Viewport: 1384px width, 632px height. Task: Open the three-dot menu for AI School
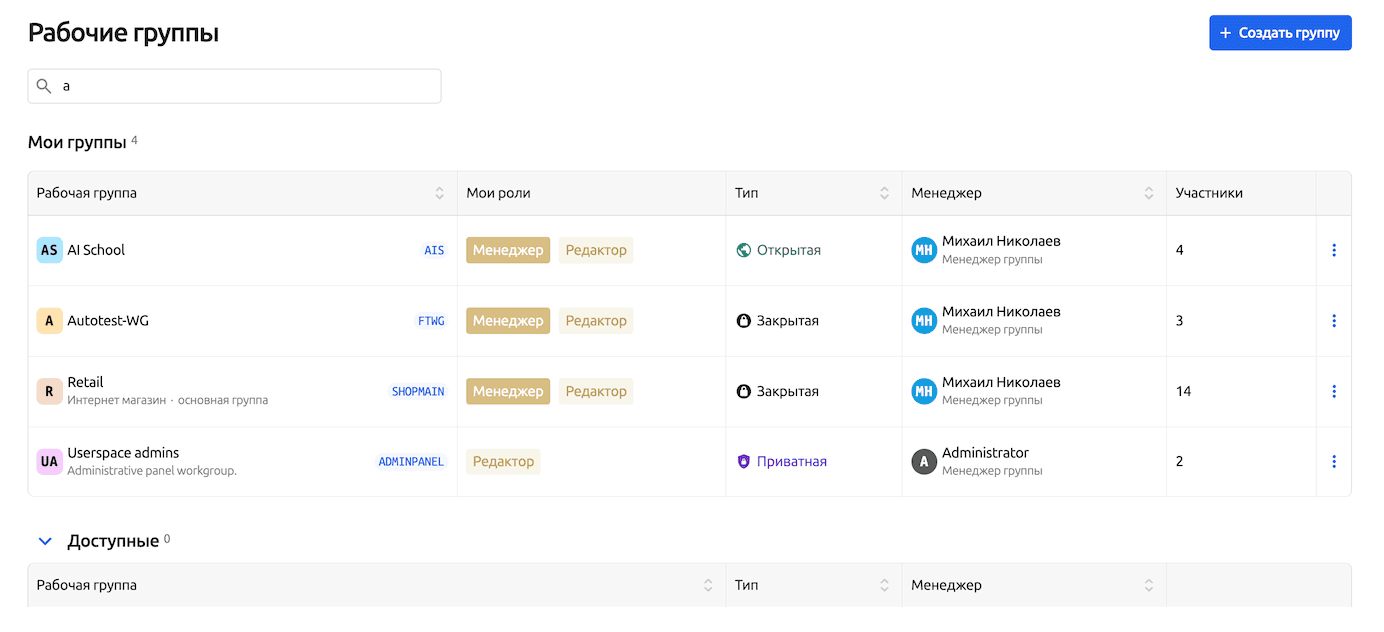coord(1334,250)
